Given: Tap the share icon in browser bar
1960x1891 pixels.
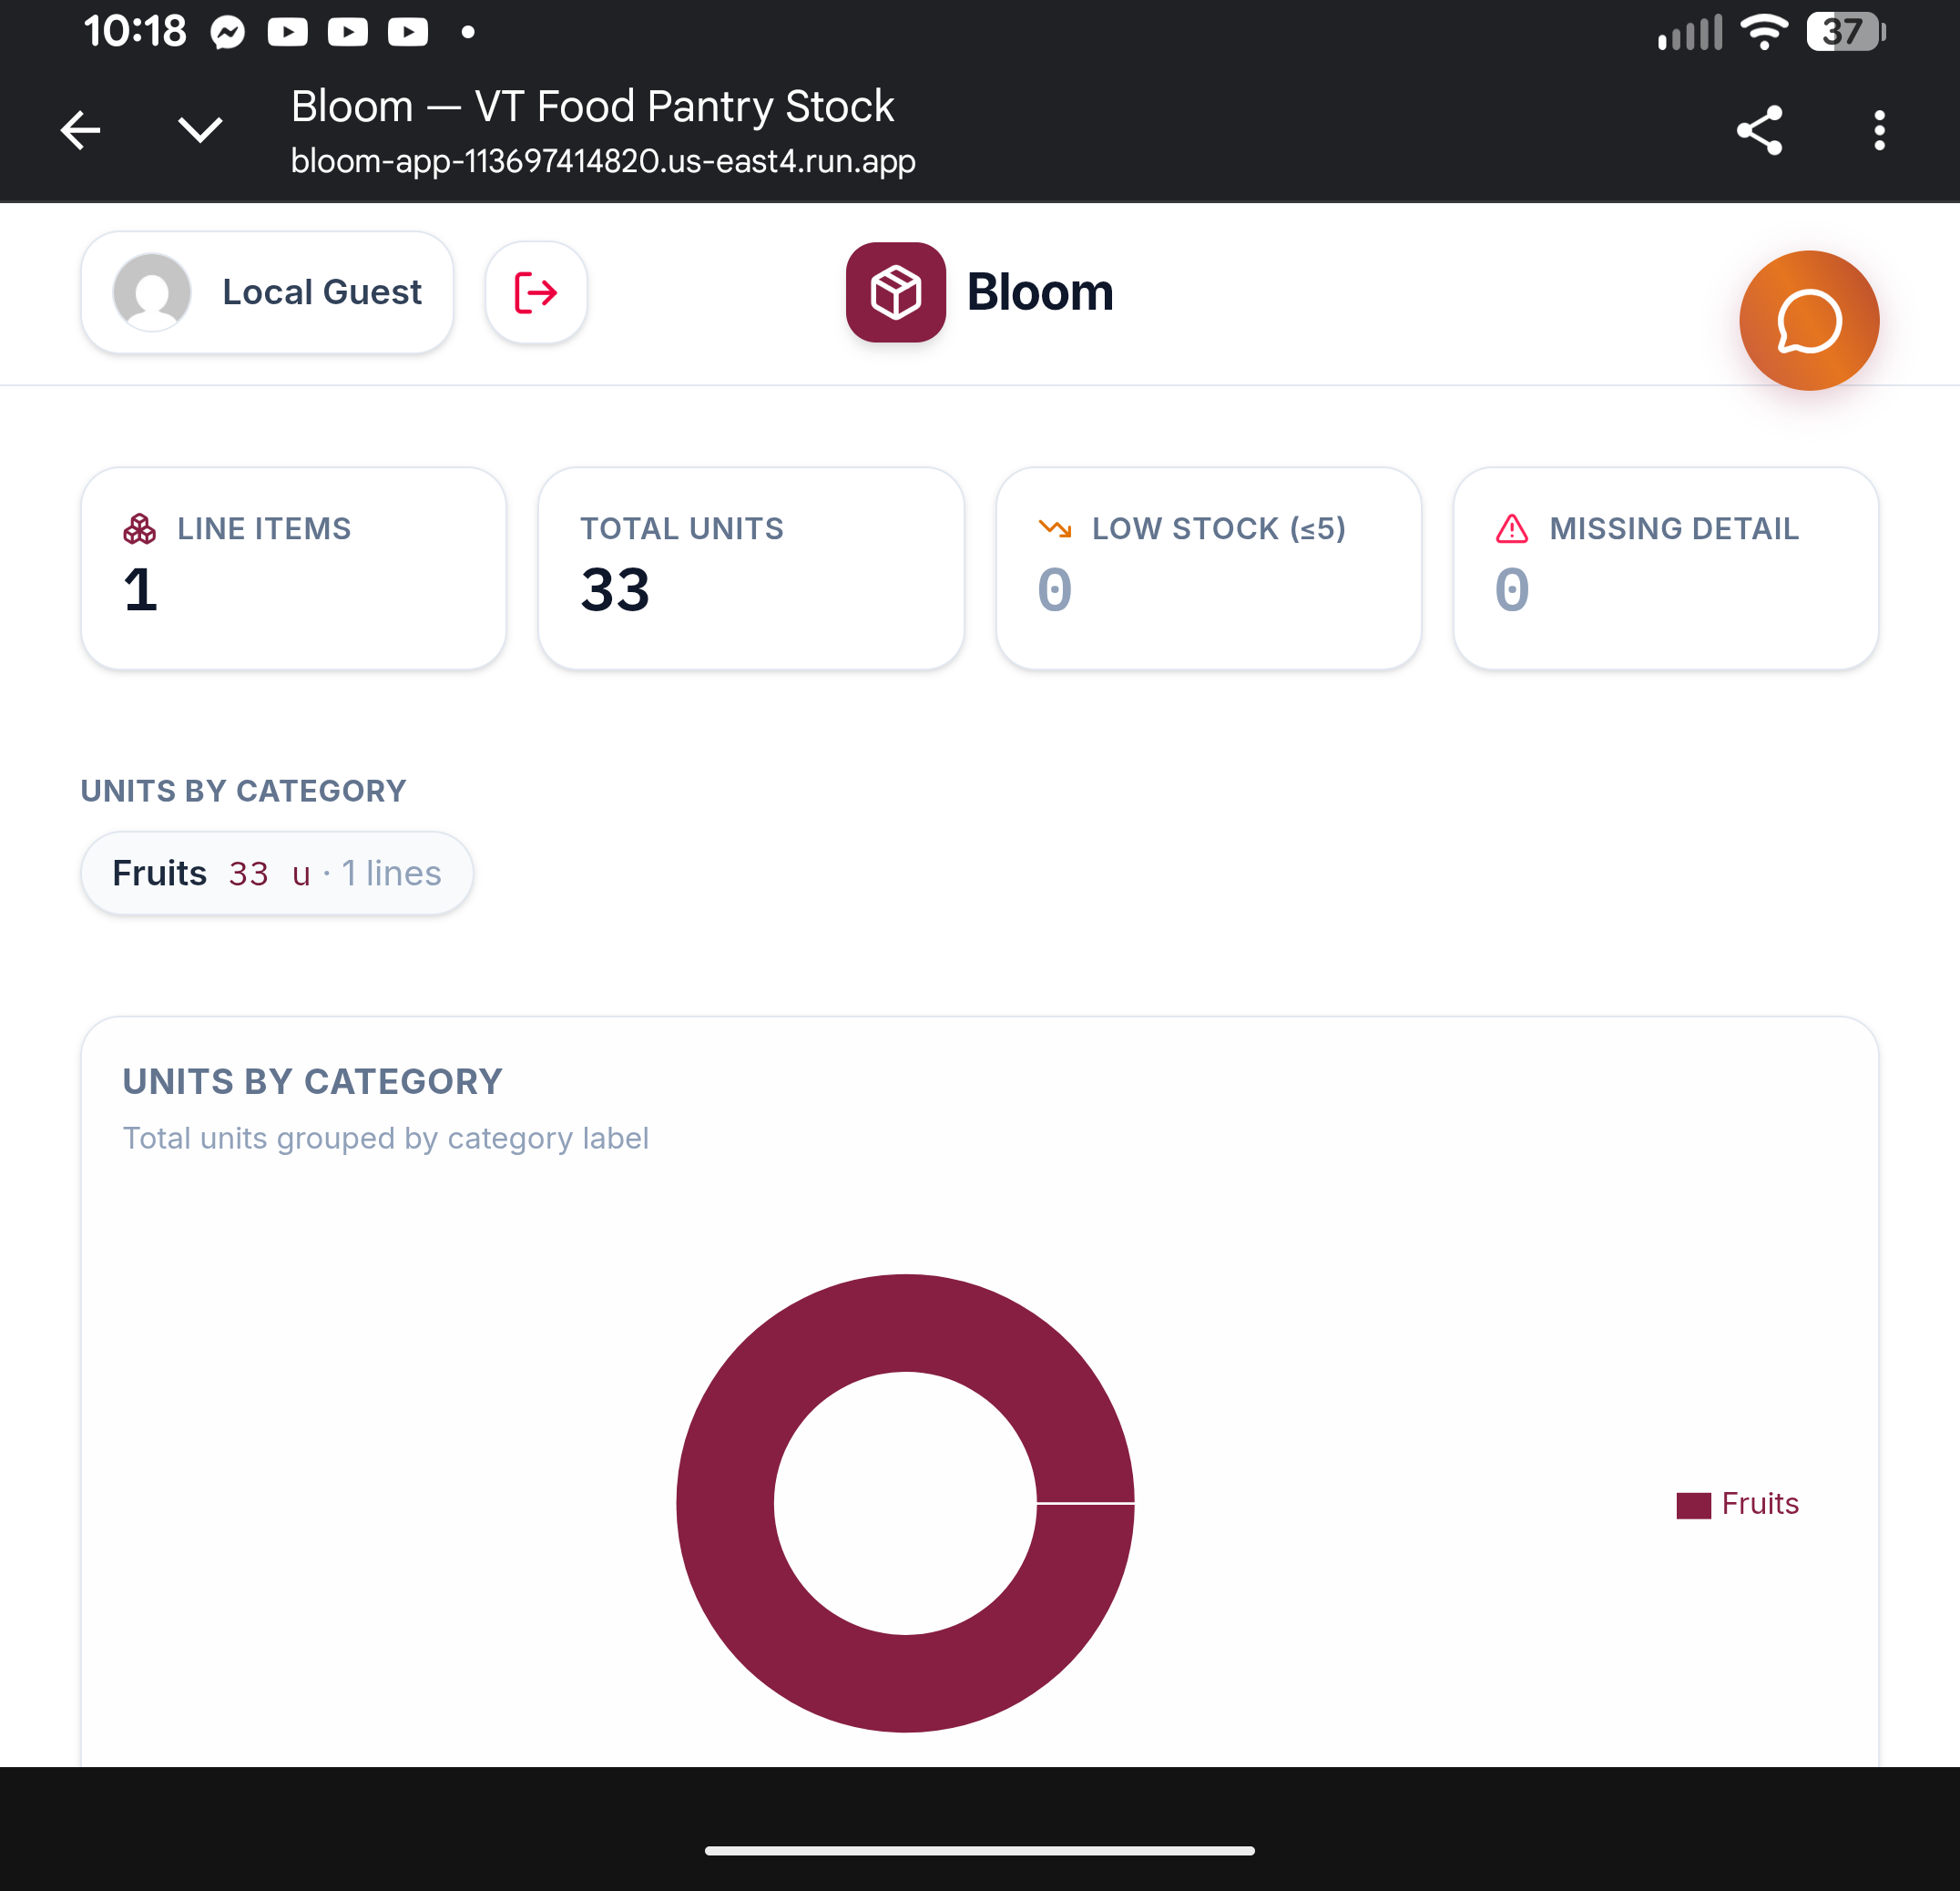Looking at the screenshot, I should coord(1759,130).
